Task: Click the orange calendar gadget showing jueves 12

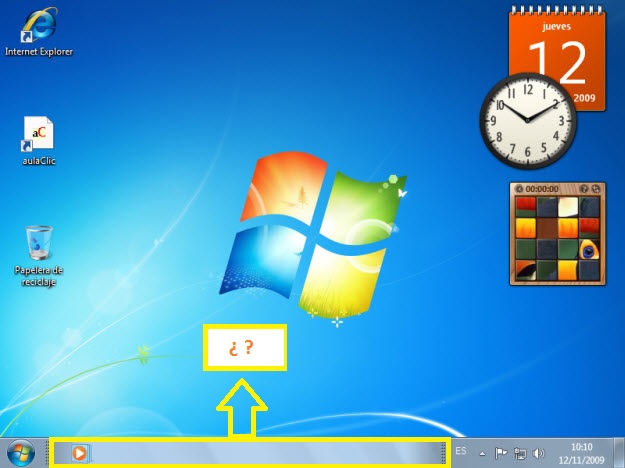Action: click(x=557, y=59)
